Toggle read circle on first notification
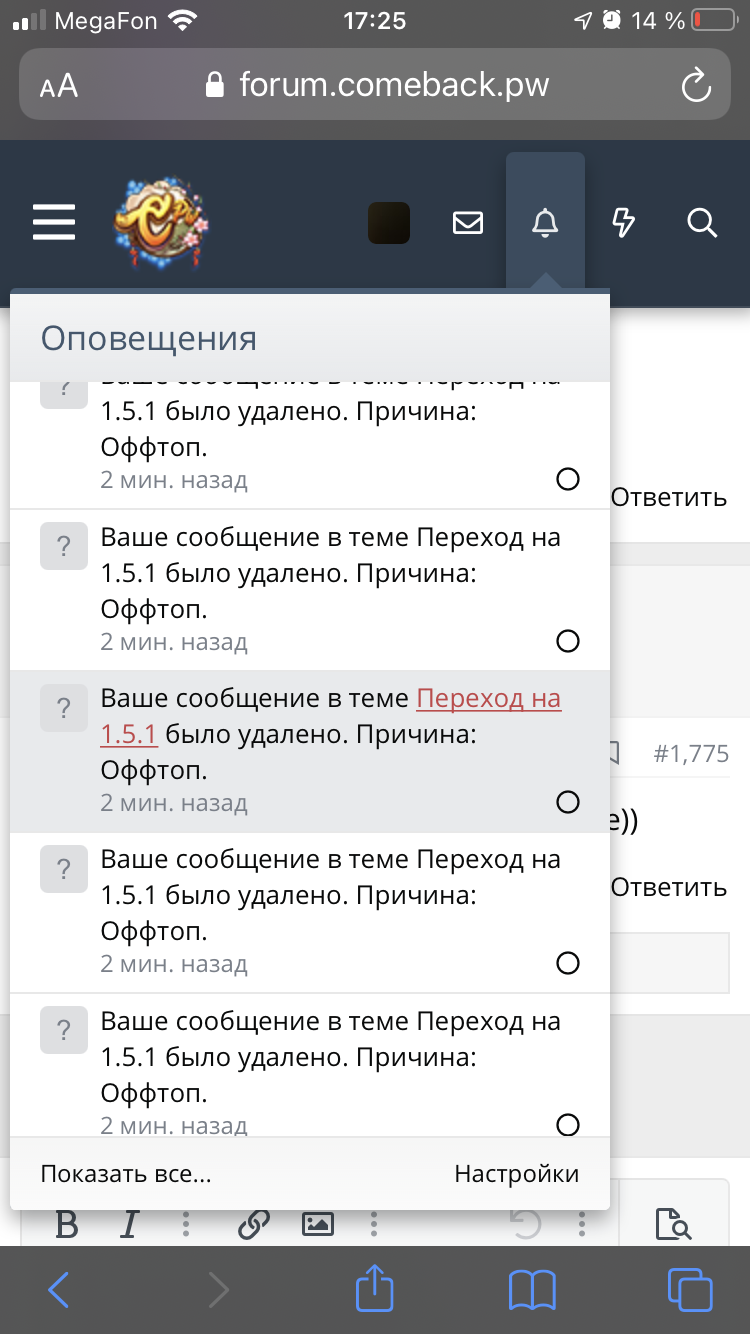Viewport: 750px width, 1334px height. click(567, 480)
